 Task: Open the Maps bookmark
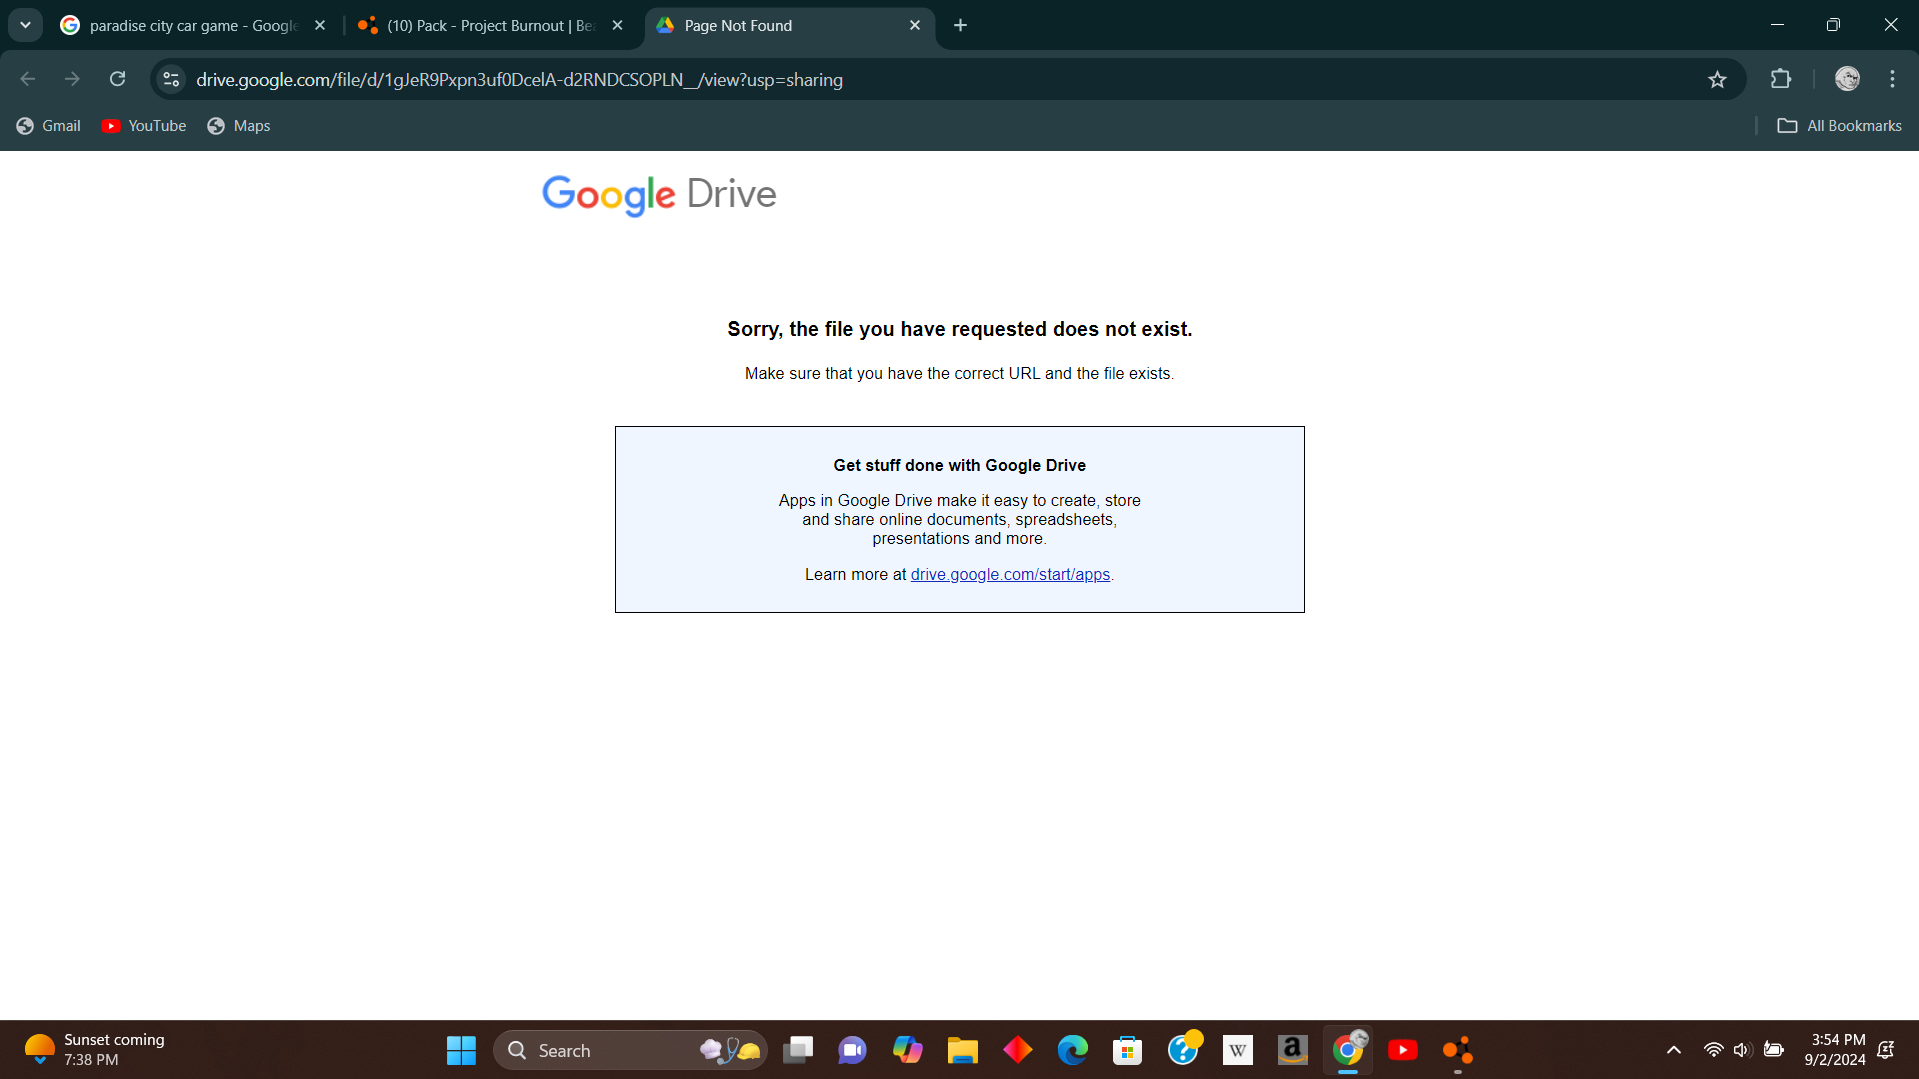pos(238,126)
